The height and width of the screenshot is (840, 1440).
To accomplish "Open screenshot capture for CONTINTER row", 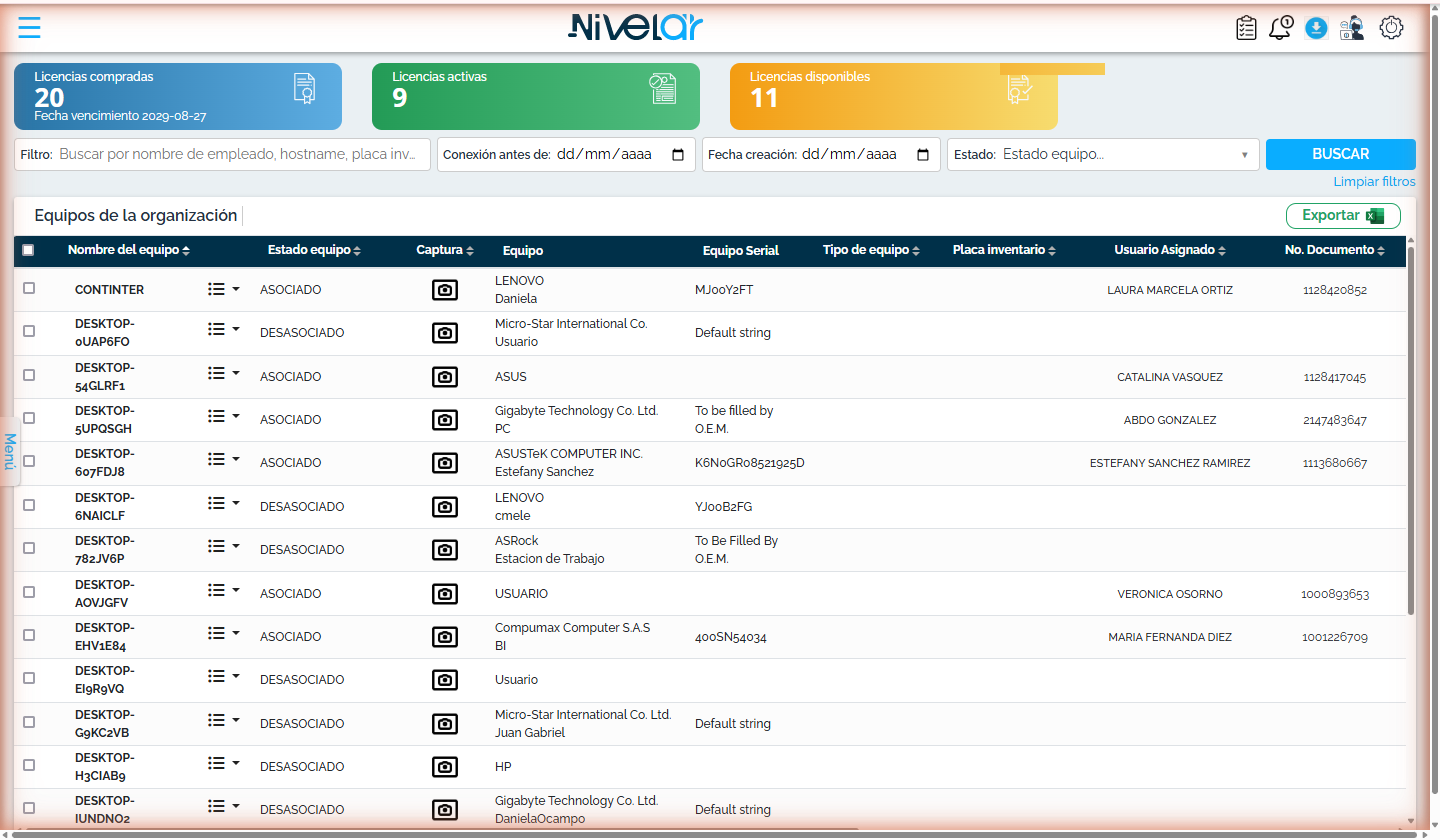I will (445, 290).
